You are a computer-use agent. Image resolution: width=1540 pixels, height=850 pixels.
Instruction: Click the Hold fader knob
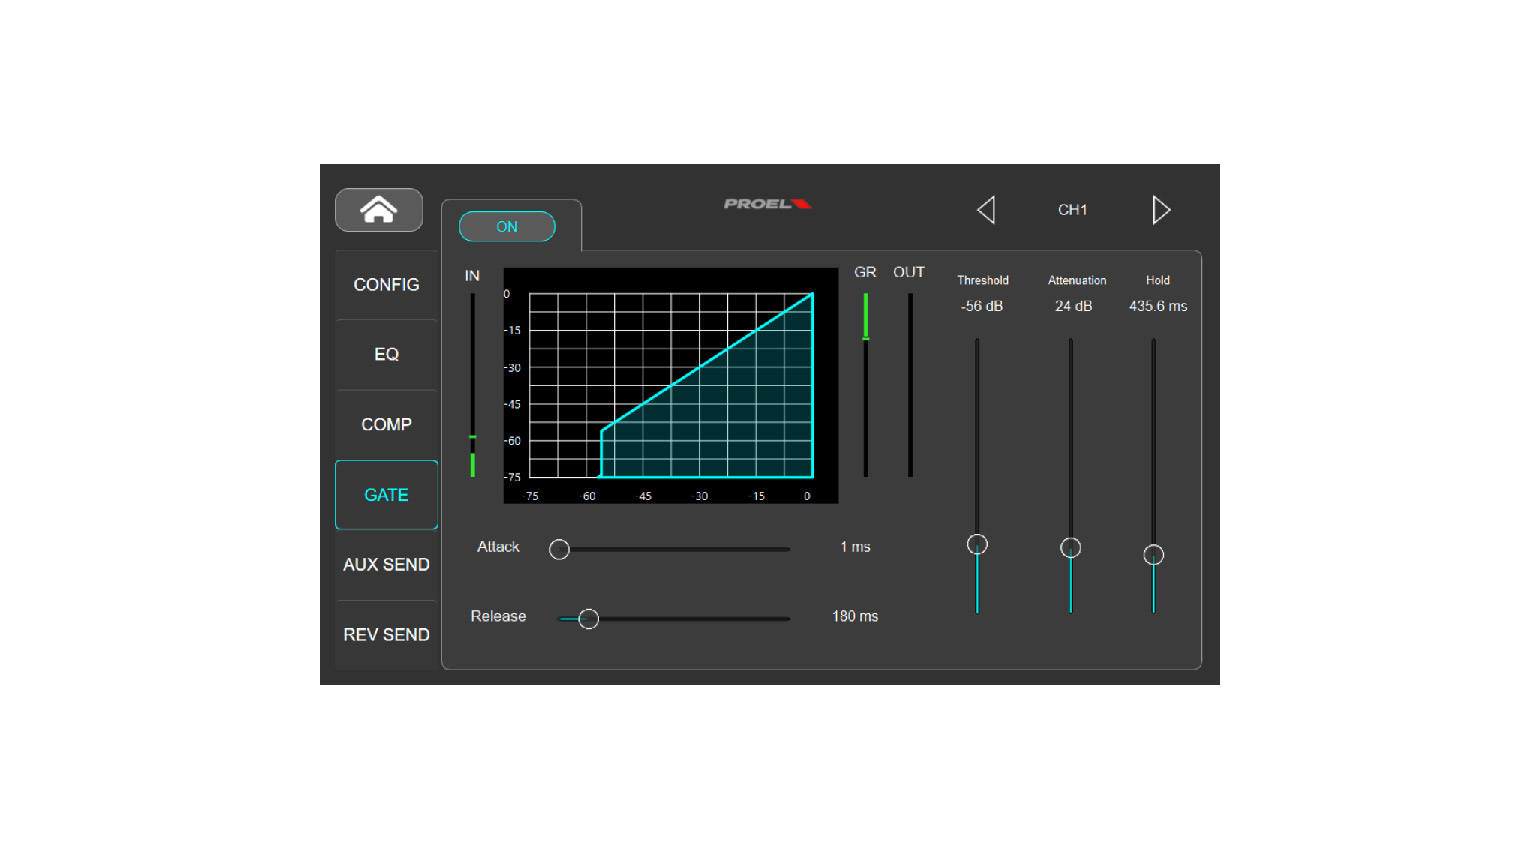1153,555
